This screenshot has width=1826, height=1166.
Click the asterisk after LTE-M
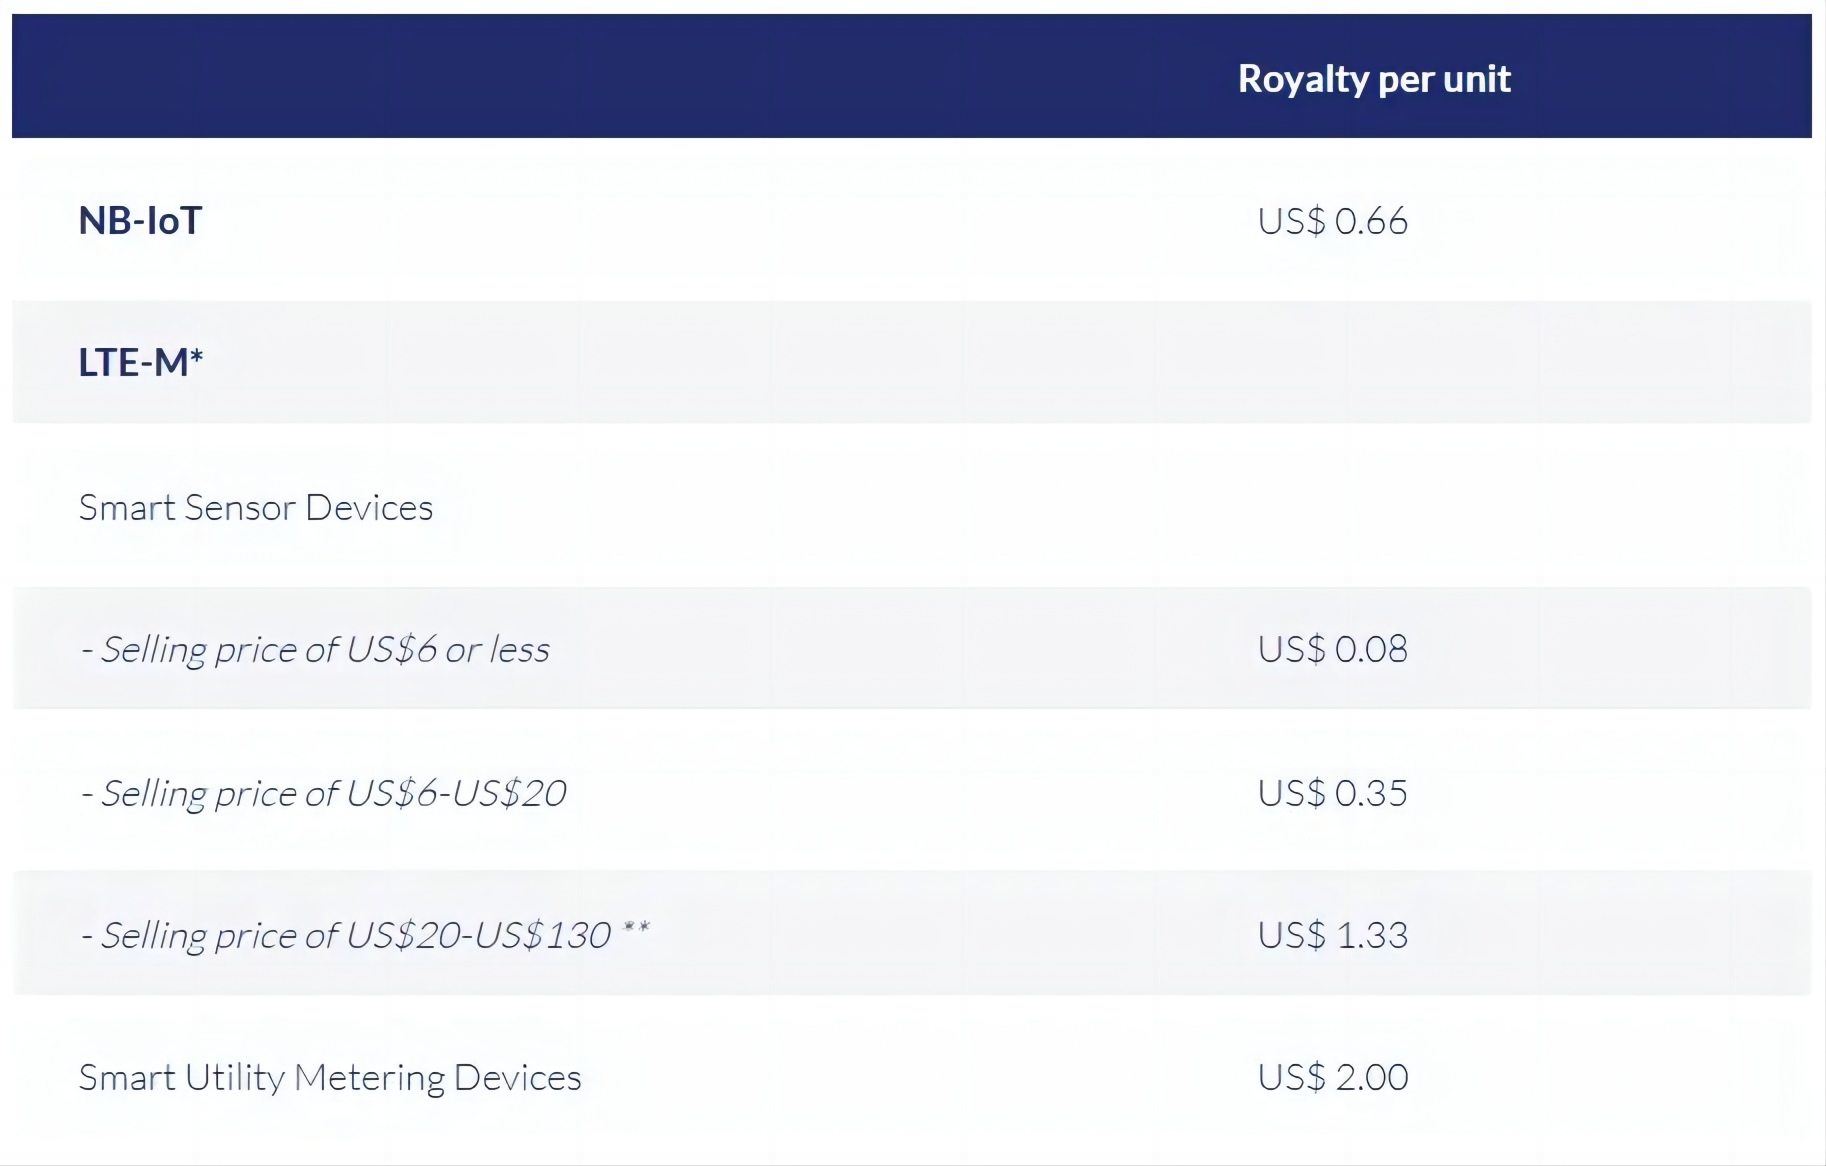(x=197, y=355)
